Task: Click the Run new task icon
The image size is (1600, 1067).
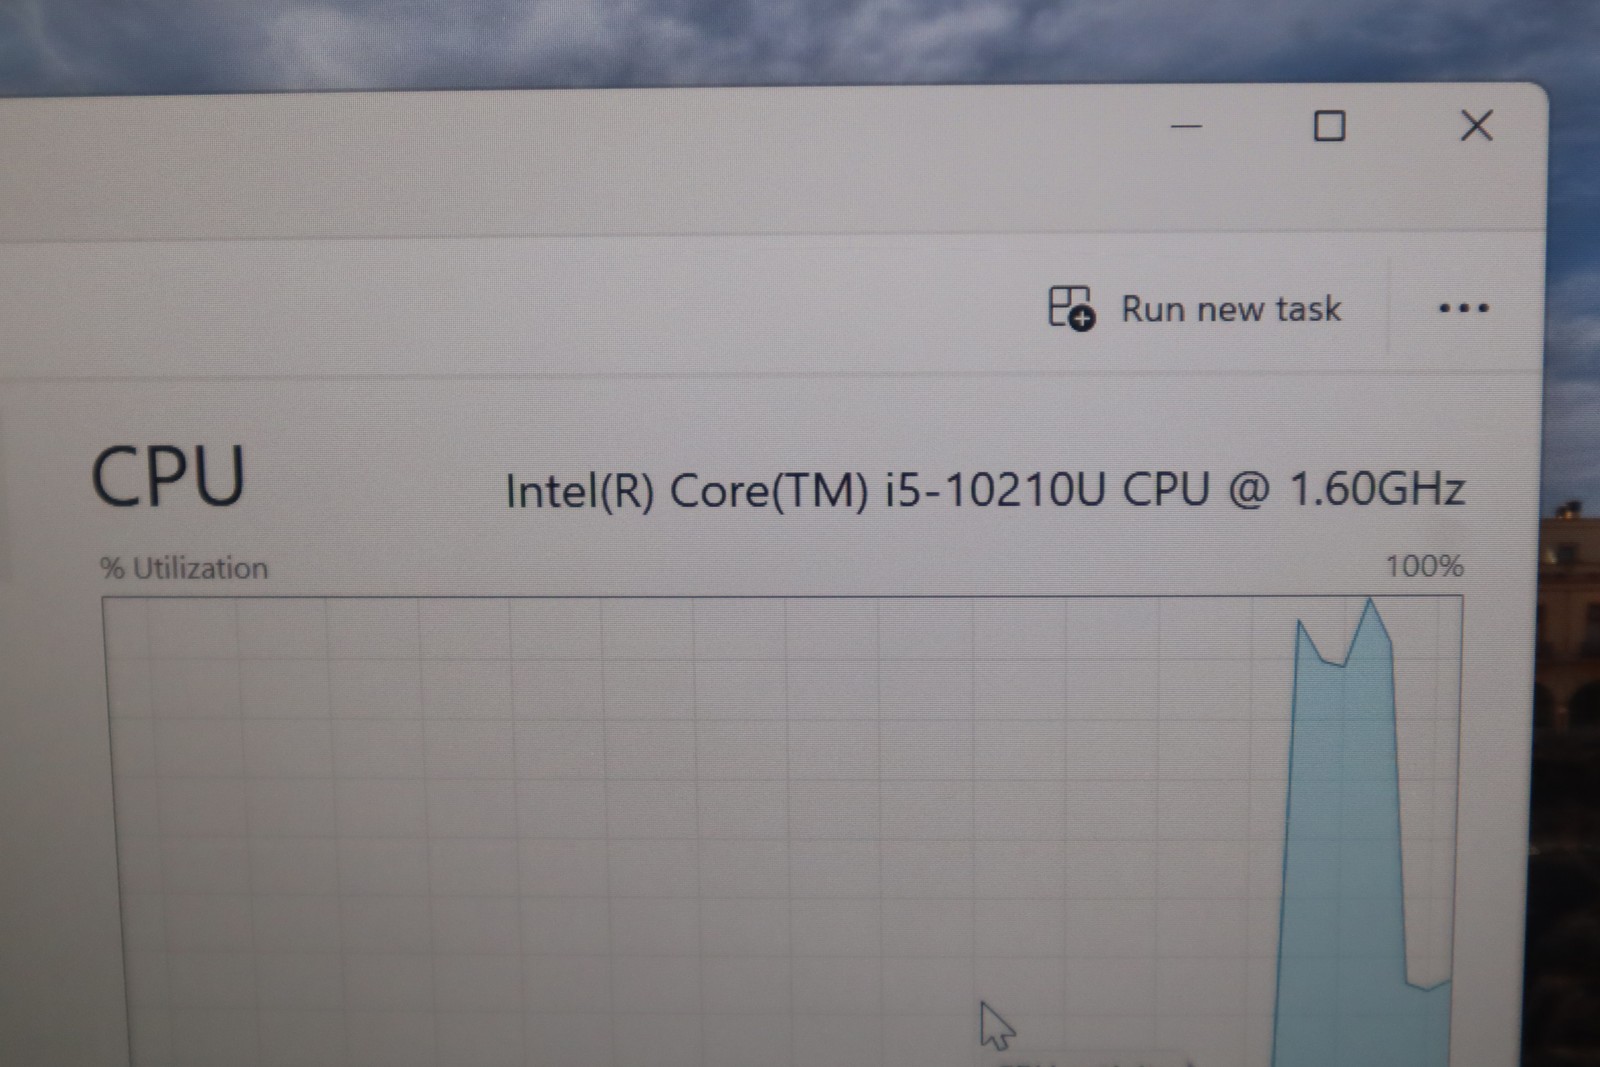Action: click(1072, 308)
